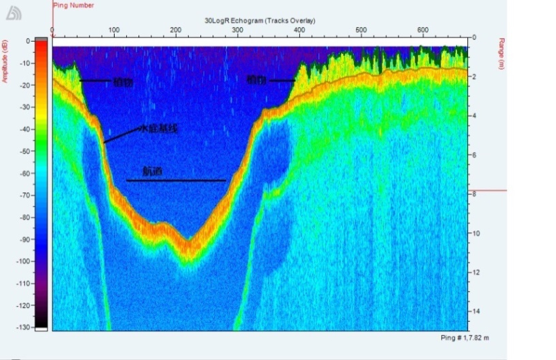This screenshot has height=360, width=556.
Task: Click the right 植物 vegetation annotation
Action: [x=256, y=80]
